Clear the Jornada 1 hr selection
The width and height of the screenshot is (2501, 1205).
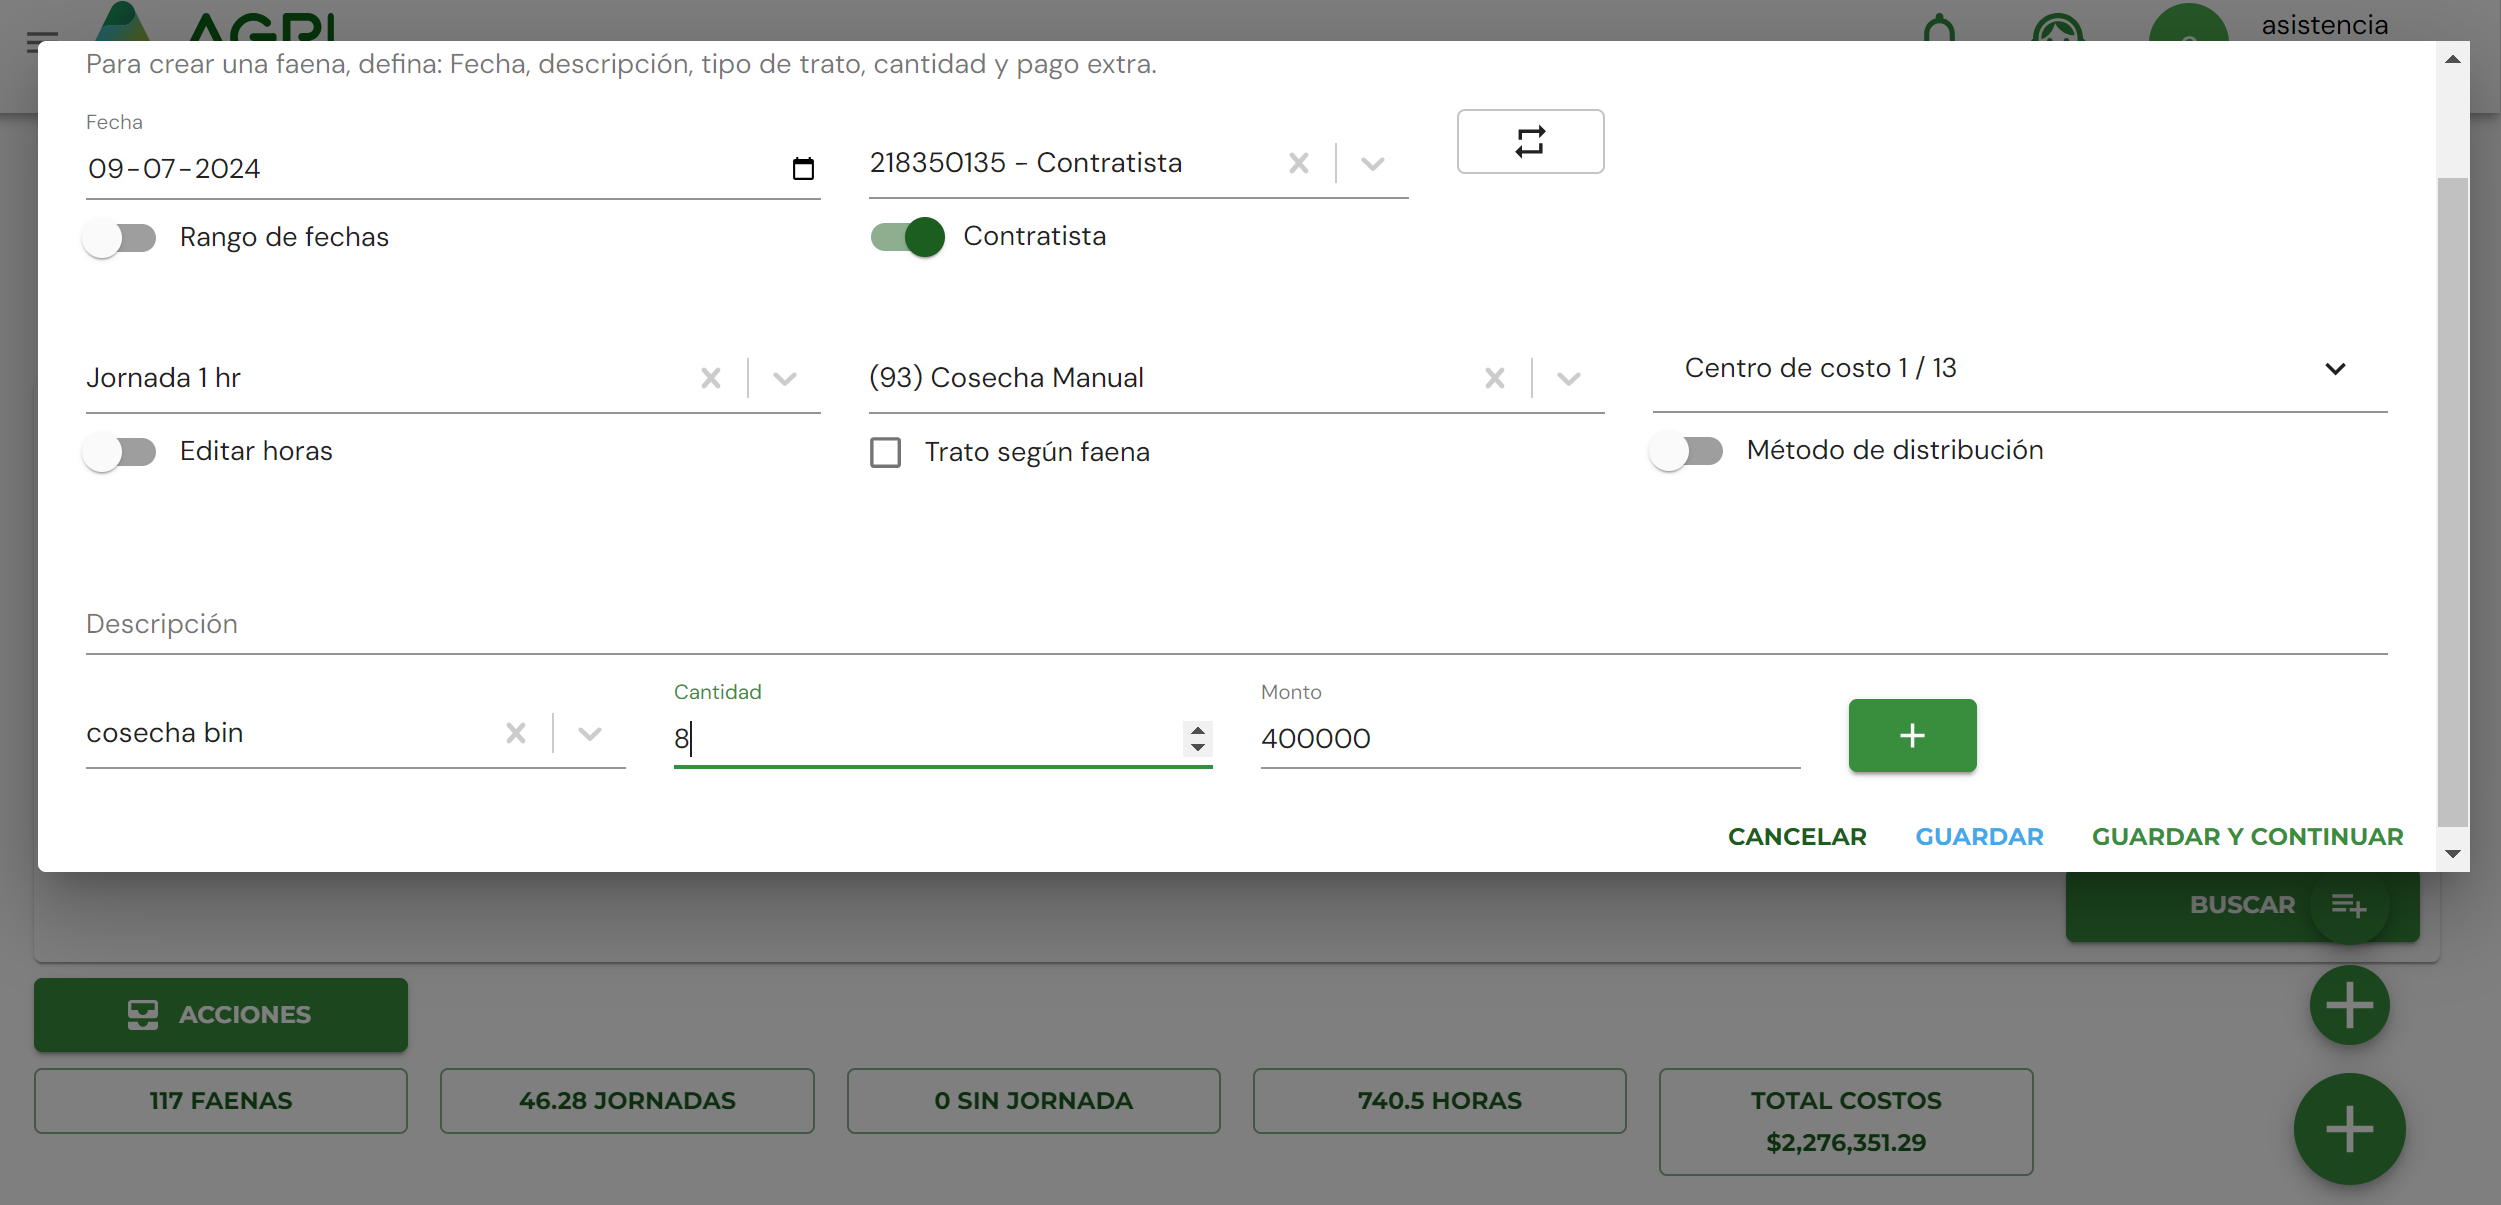(x=711, y=378)
